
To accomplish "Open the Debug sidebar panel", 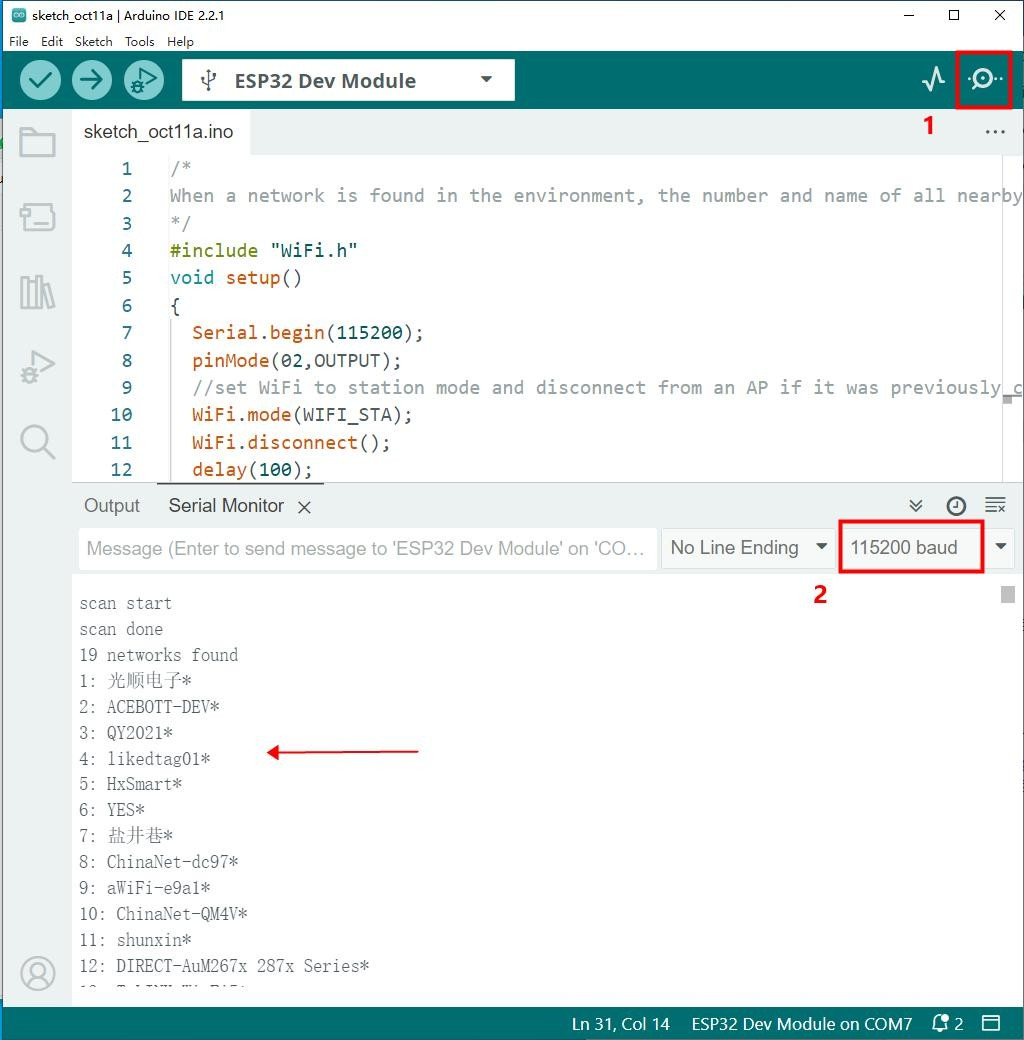I will click(37, 367).
